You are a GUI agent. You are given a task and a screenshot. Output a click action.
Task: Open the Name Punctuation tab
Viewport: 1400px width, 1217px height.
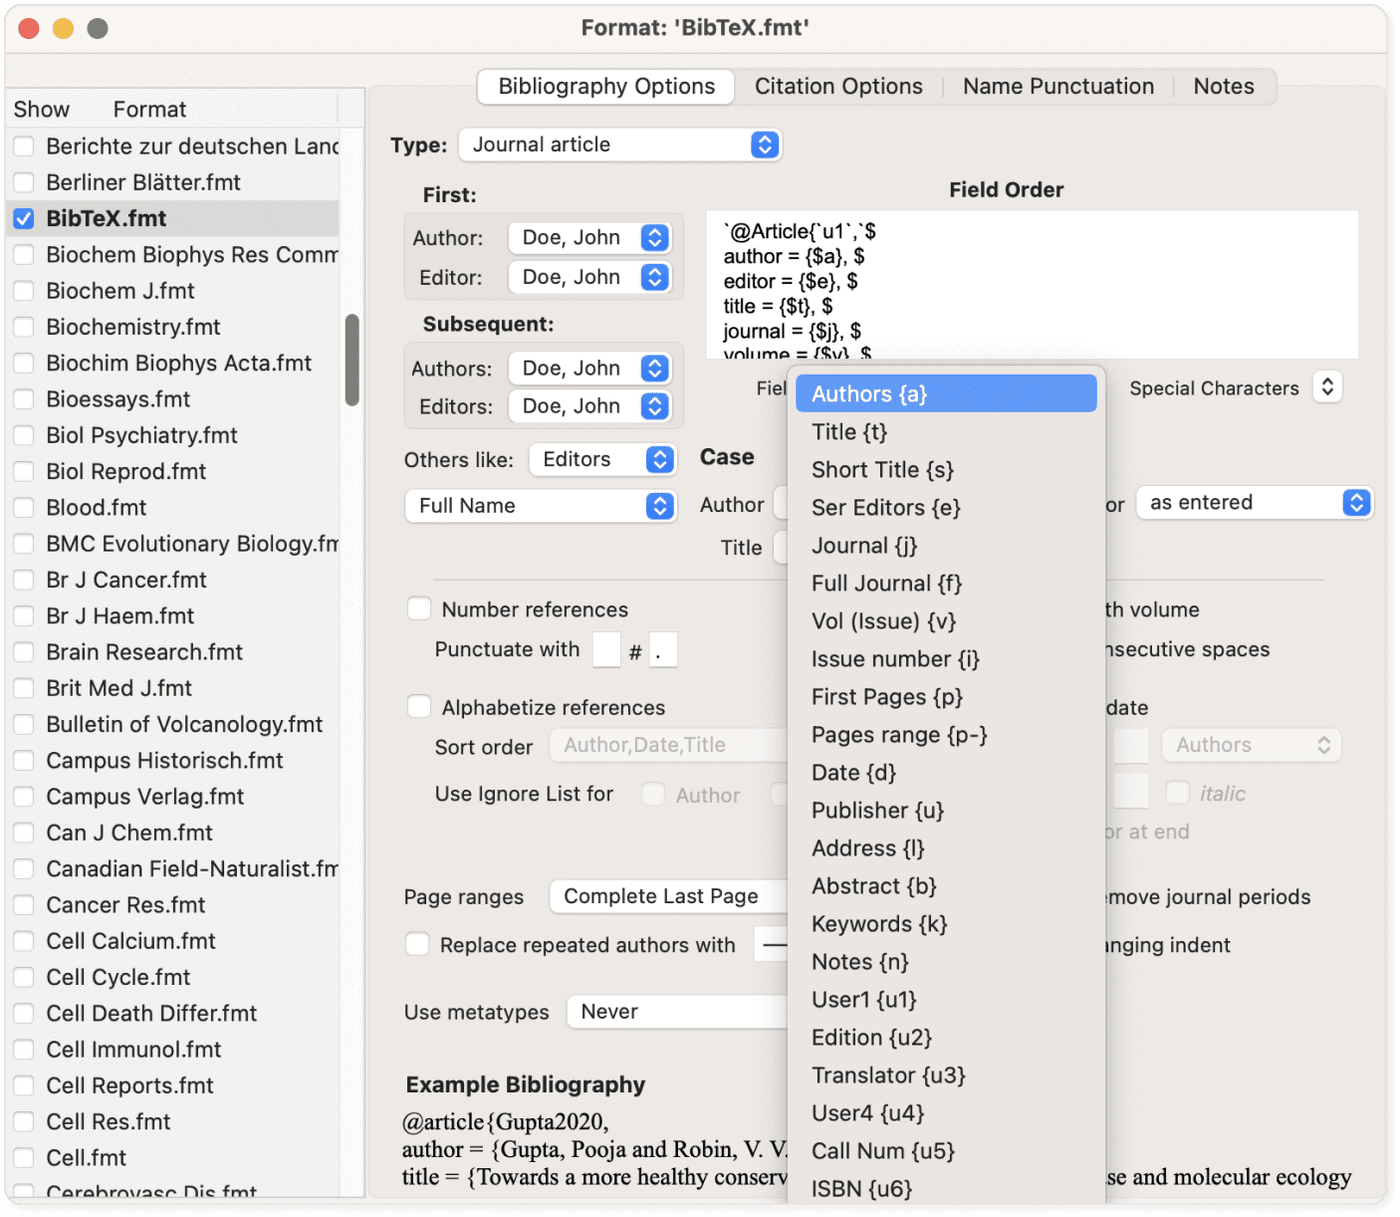1057,86
